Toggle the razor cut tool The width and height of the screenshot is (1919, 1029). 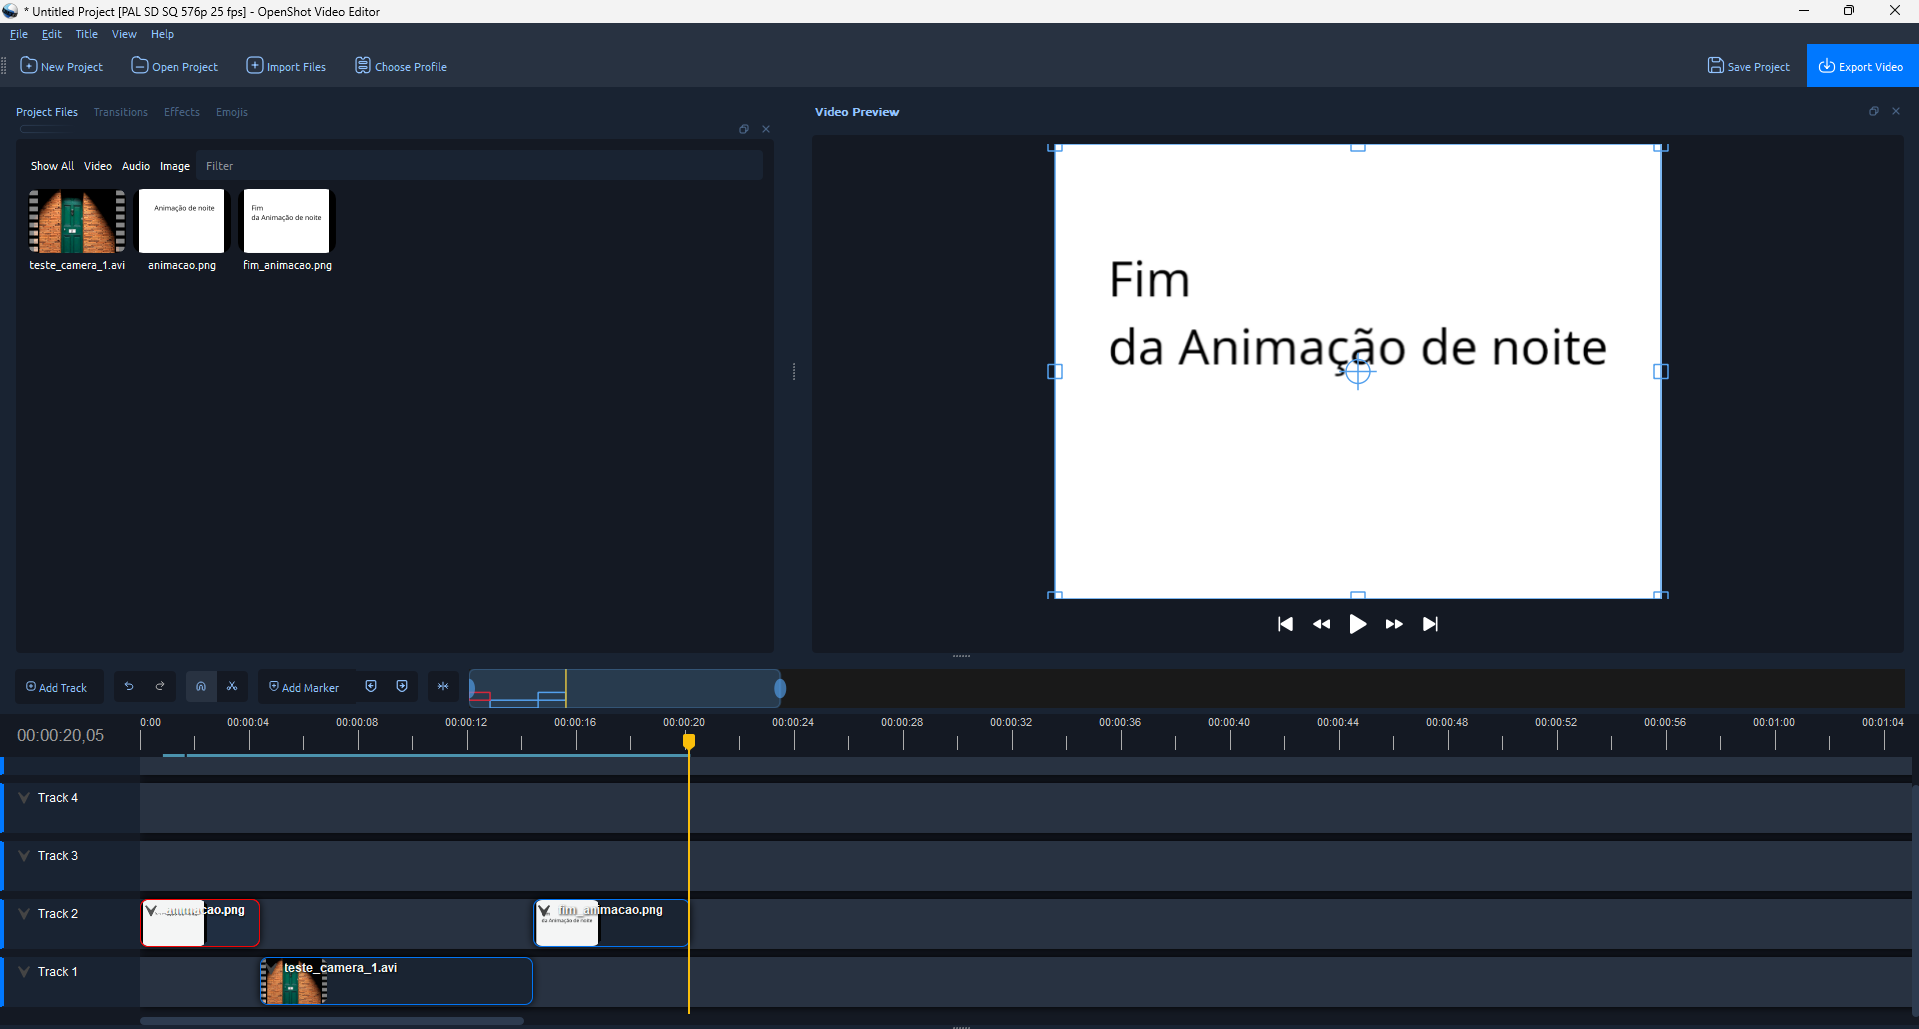[232, 686]
